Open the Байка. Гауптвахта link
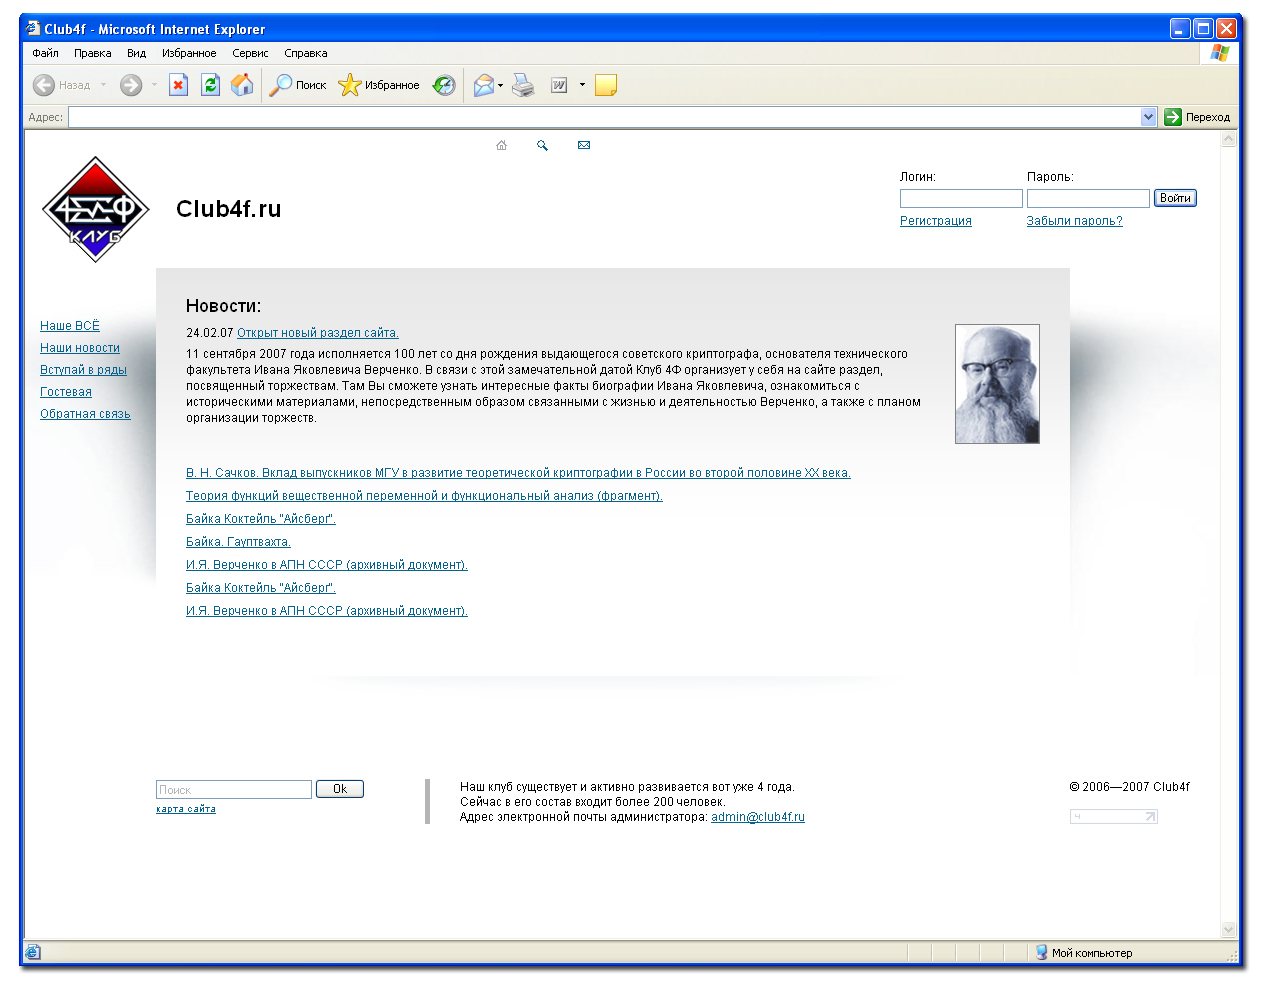This screenshot has width=1261, height=984. point(238,542)
